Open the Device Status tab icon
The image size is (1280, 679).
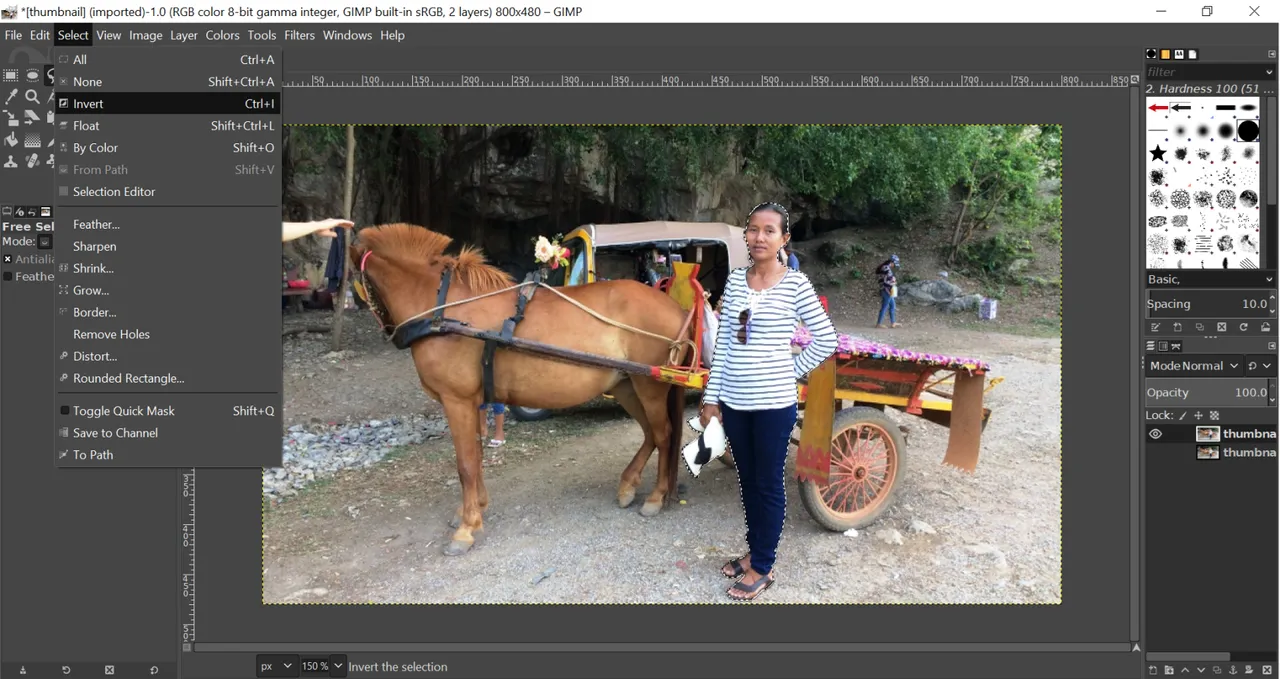(x=20, y=212)
